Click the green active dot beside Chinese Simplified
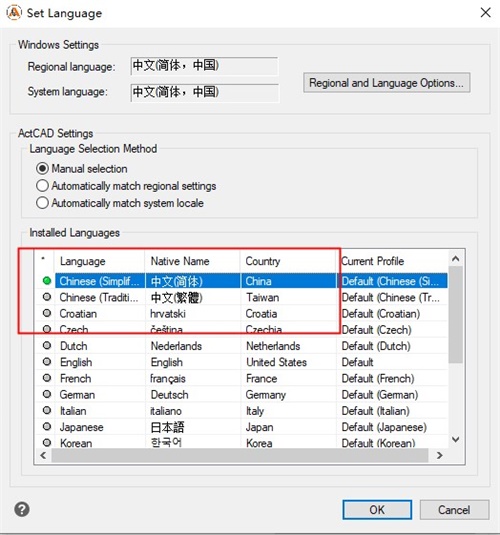Image resolution: width=500 pixels, height=535 pixels. (x=47, y=281)
